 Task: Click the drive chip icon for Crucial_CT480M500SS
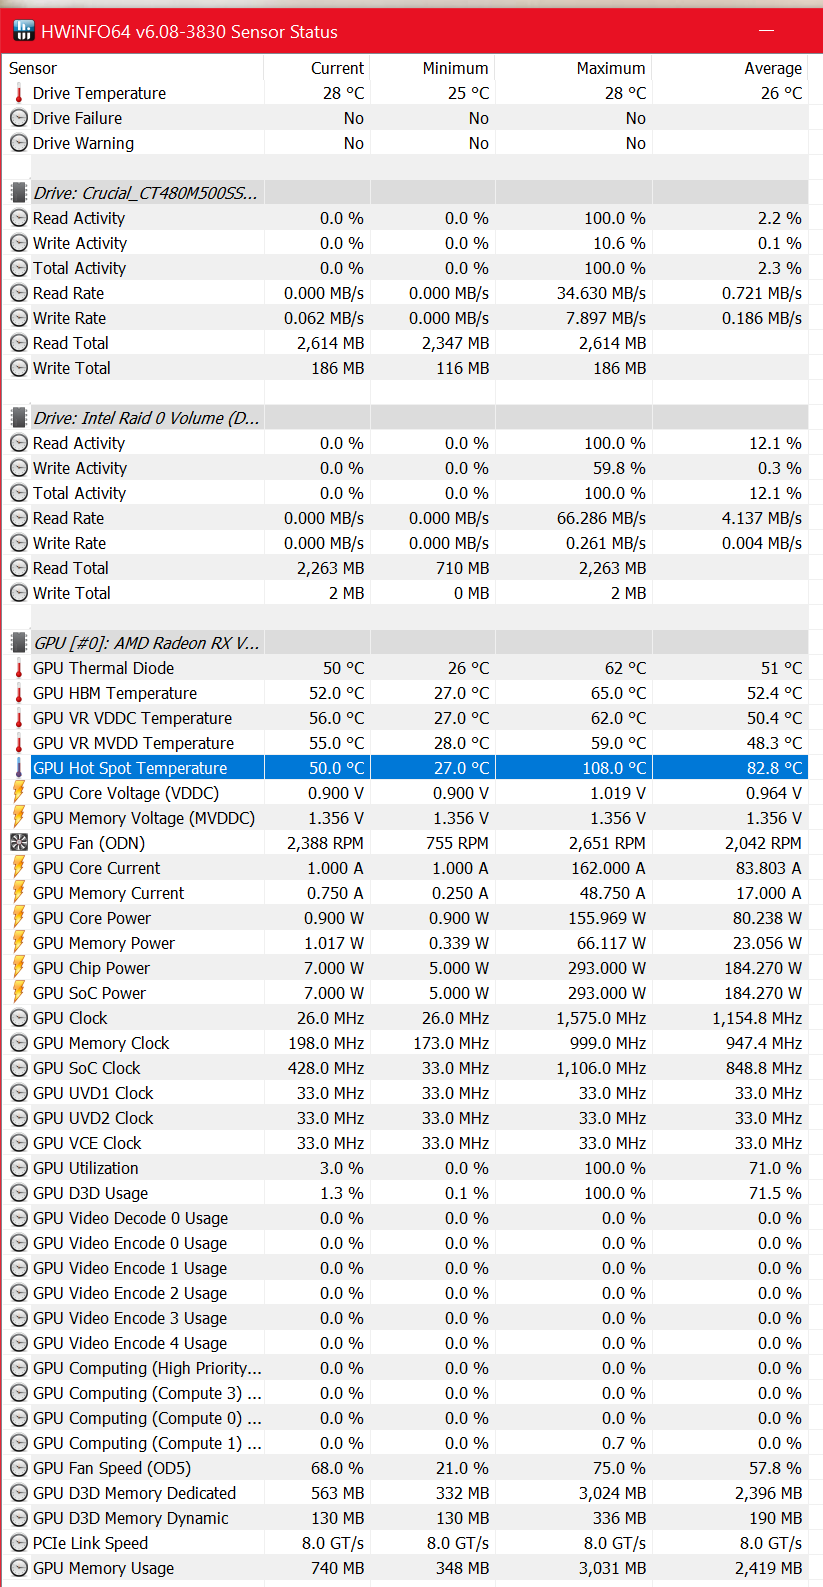(x=19, y=193)
